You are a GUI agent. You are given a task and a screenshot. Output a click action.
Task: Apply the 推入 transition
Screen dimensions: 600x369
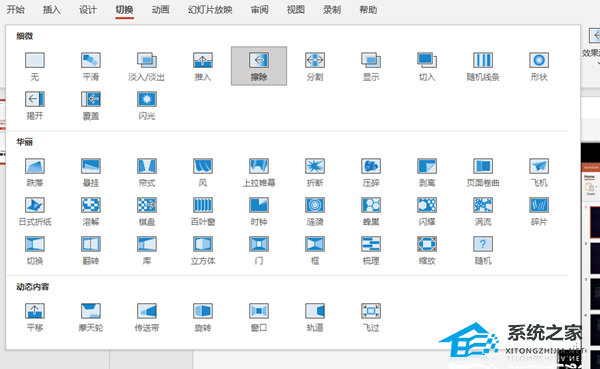coord(203,66)
